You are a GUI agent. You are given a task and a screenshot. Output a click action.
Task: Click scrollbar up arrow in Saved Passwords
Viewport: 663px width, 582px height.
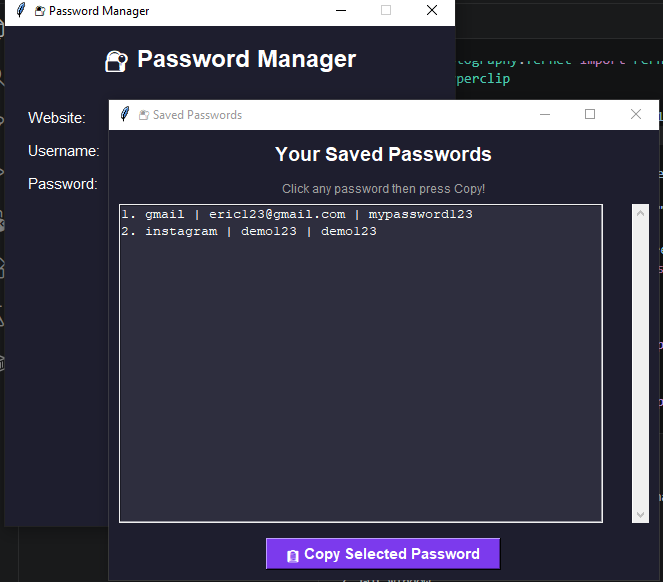[640, 213]
